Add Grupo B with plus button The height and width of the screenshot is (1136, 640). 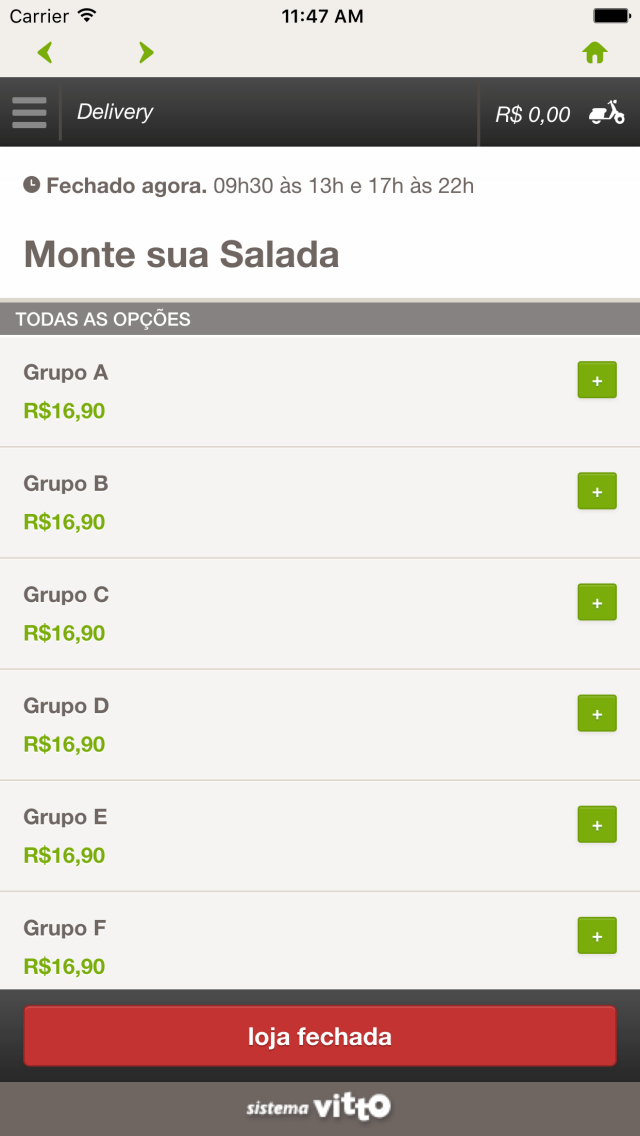pos(597,490)
